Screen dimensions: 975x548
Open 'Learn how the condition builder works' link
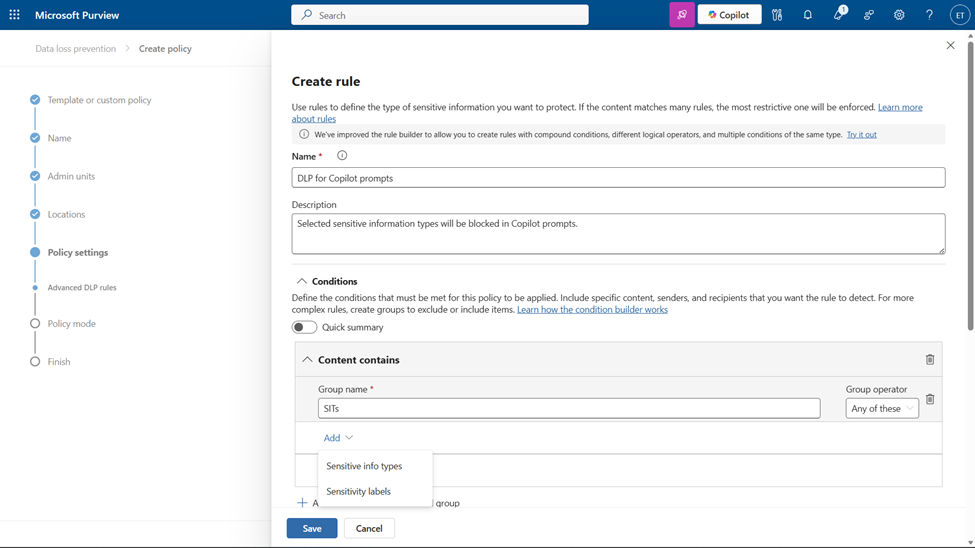click(592, 310)
